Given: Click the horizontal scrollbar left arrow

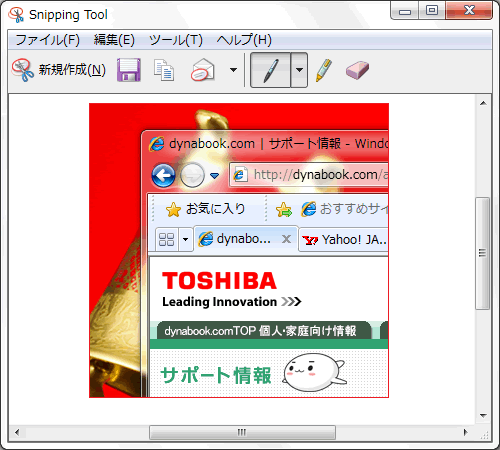Looking at the screenshot, I should [17, 432].
